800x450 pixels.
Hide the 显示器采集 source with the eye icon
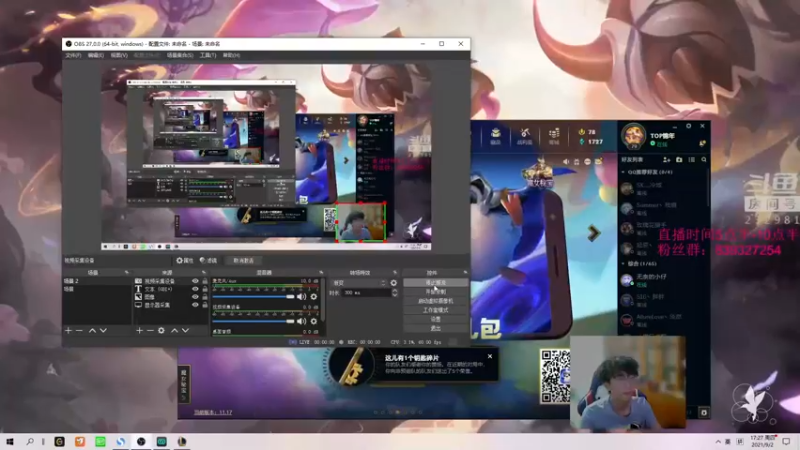coord(195,305)
